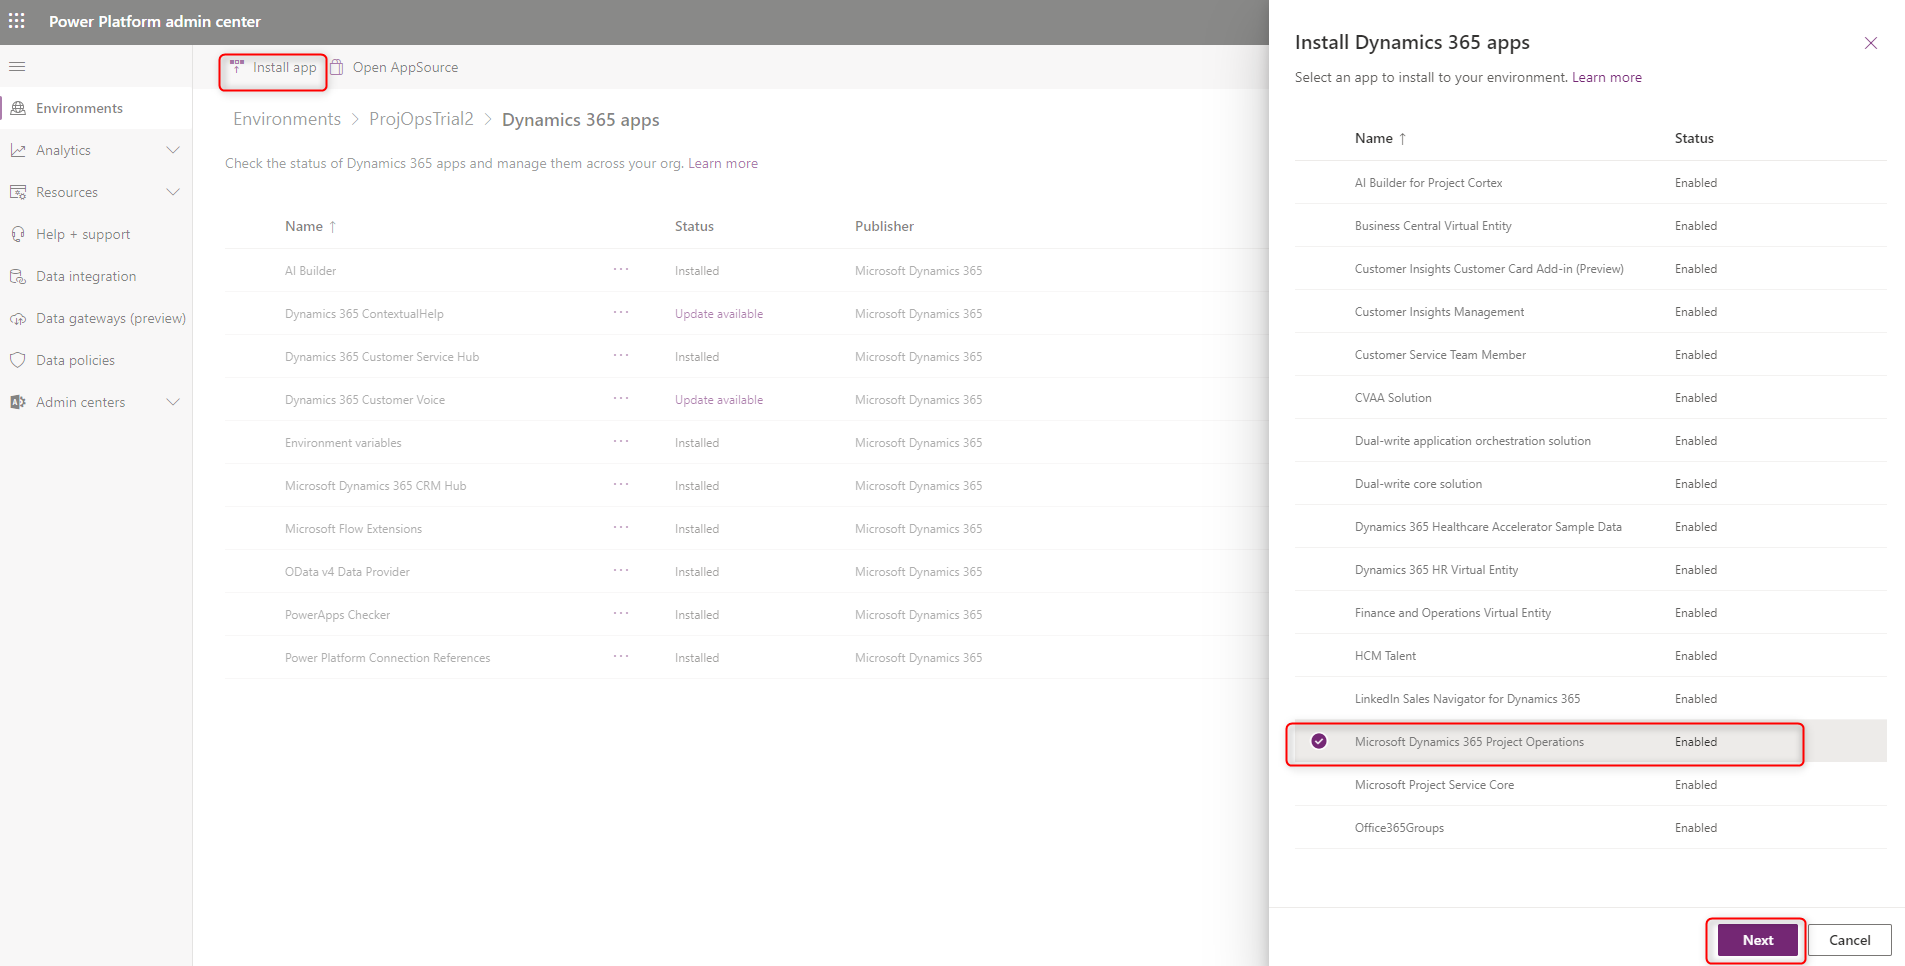Collapse the navigation hamburger menu

(17, 67)
